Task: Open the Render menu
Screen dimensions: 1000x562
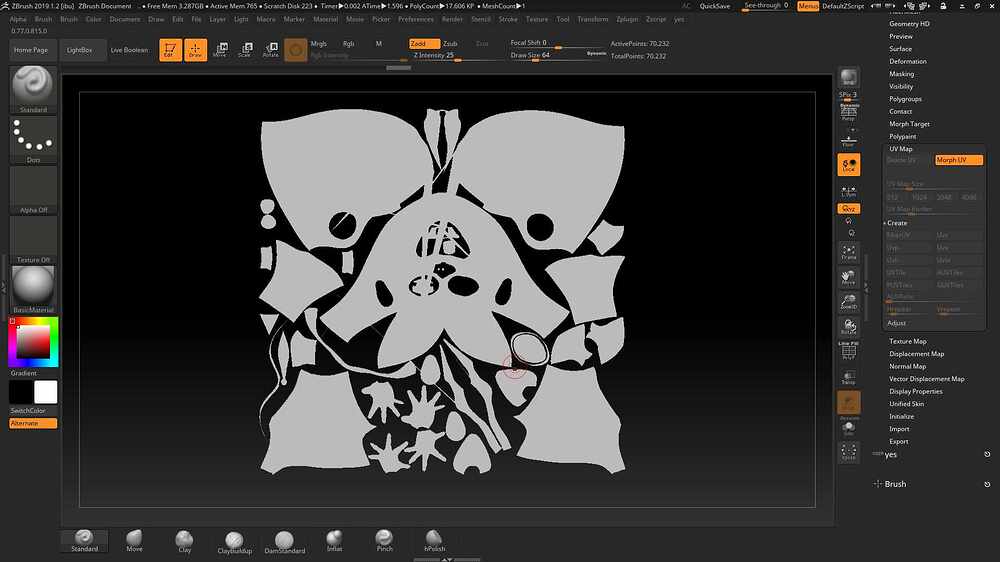Action: [452, 19]
